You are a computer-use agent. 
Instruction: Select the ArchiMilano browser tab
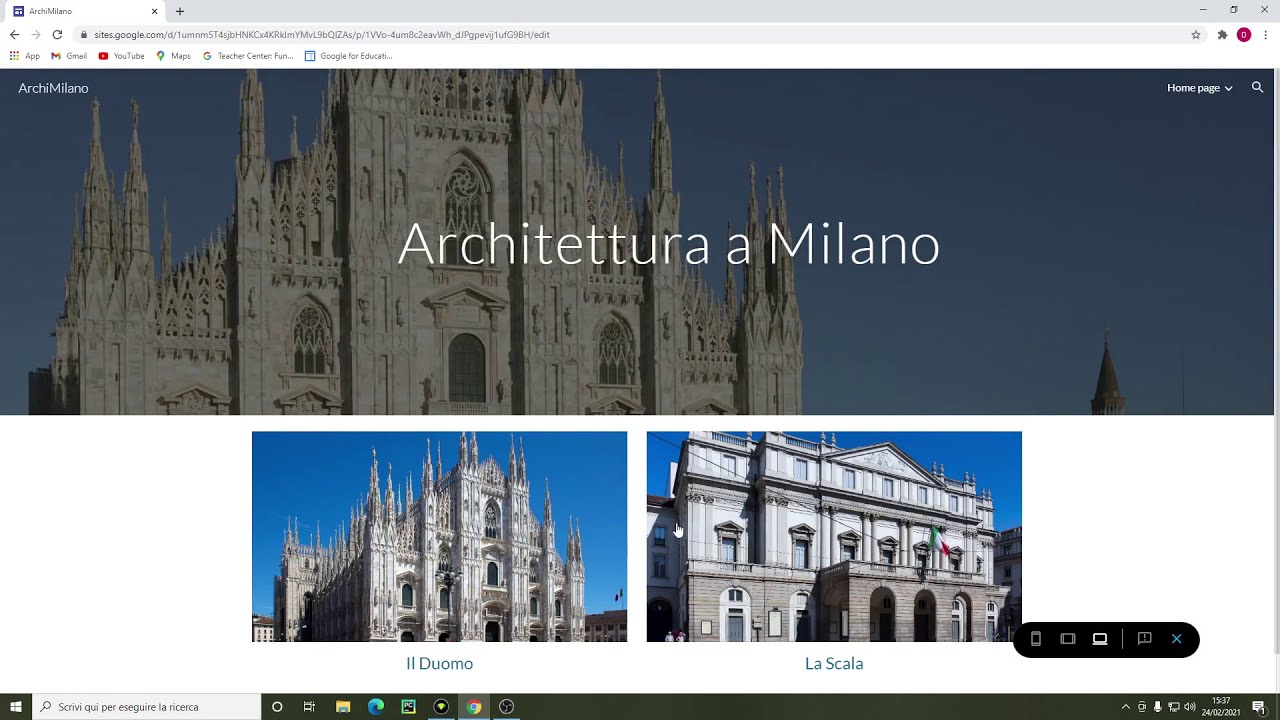[x=85, y=11]
